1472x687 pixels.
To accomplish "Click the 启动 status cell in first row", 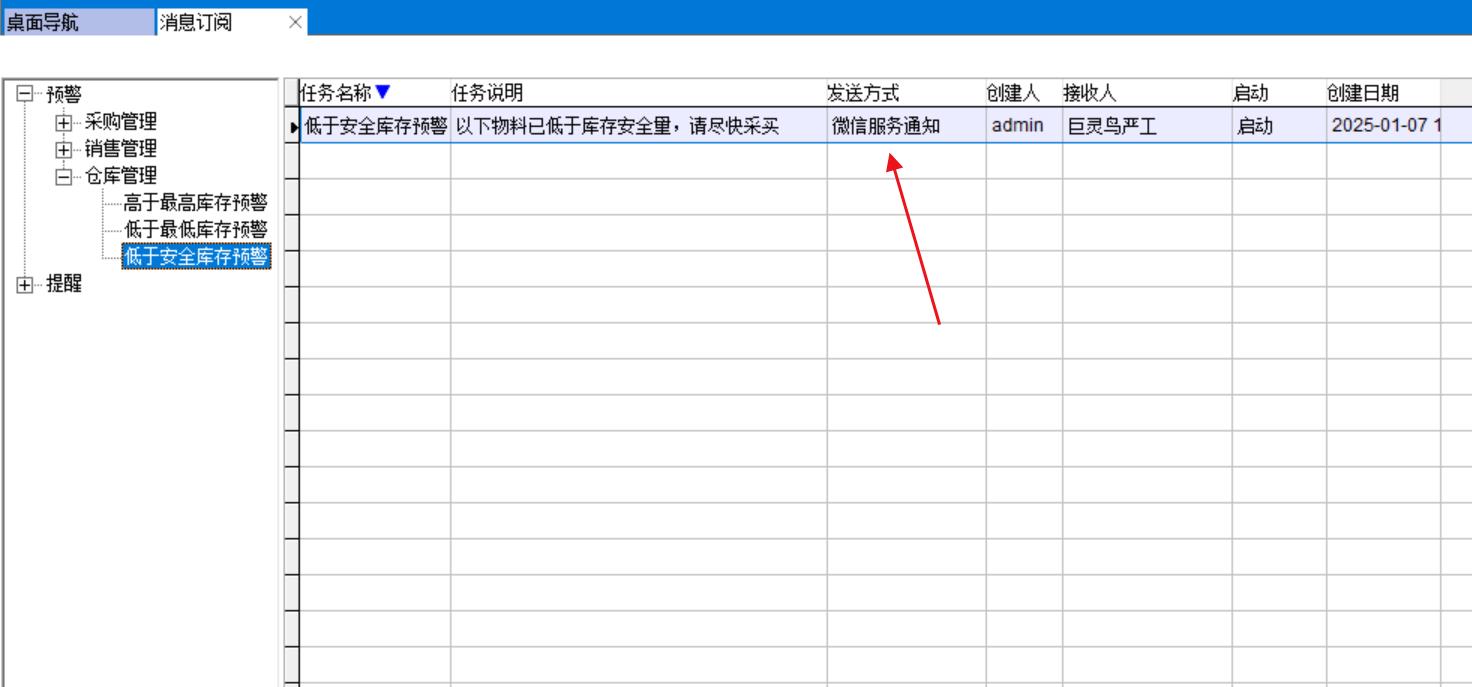I will [1277, 127].
